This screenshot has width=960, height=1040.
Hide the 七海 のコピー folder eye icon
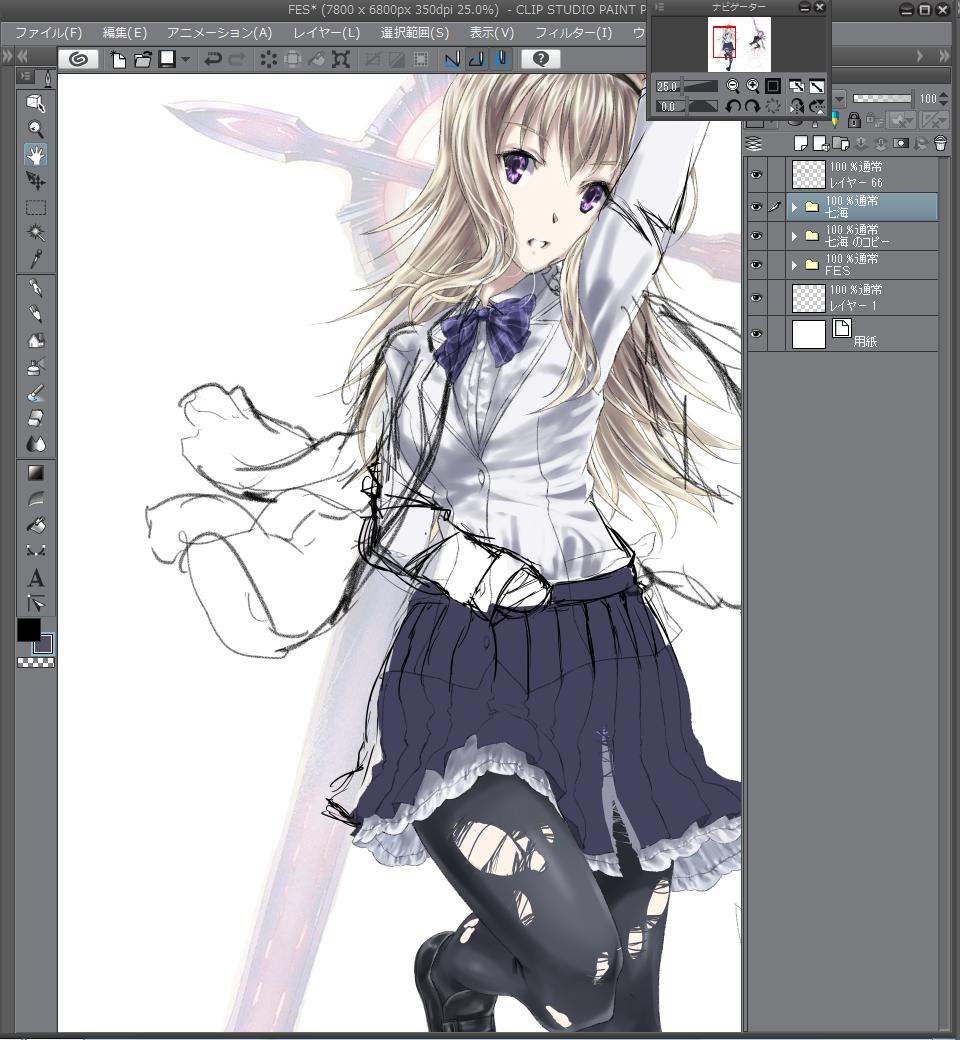(756, 236)
